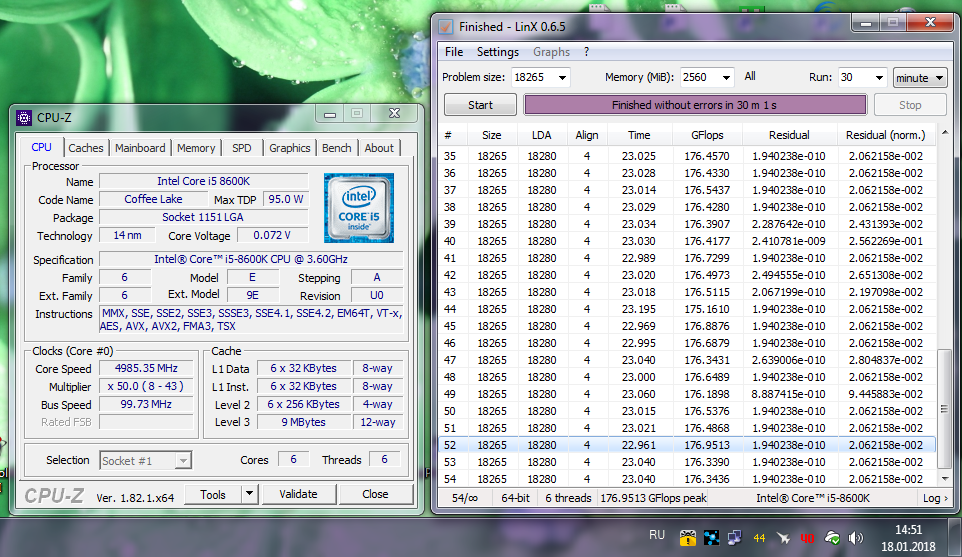This screenshot has height=557, width=962.
Task: Click the scrollbar up arrow in LinX results
Action: pyautogui.click(x=944, y=133)
